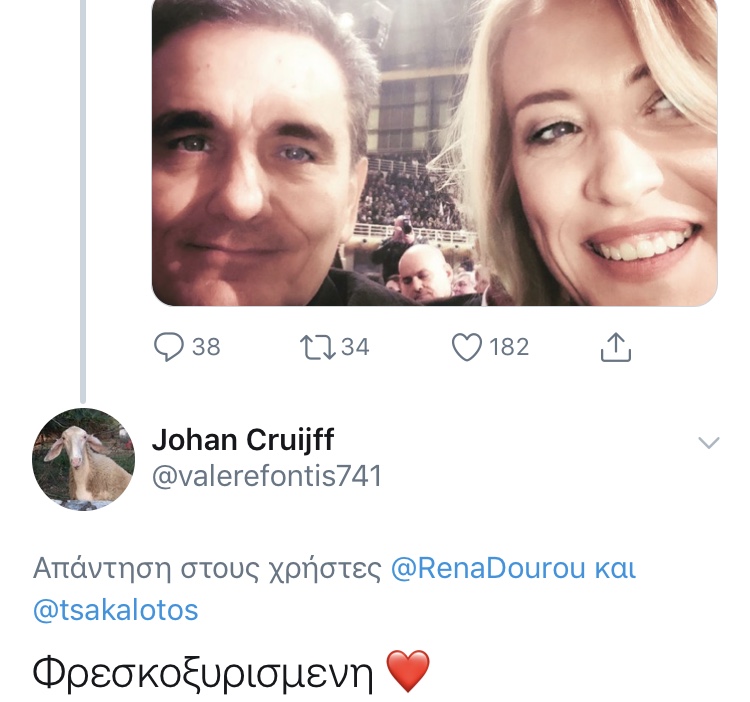This screenshot has width=750, height=702.
Task: Tap the reply count 38
Action: [206, 347]
